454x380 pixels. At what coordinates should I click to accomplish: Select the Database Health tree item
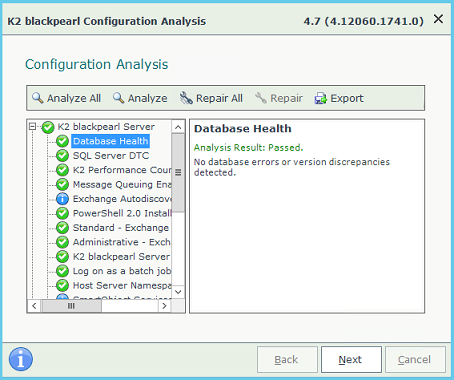pos(110,141)
